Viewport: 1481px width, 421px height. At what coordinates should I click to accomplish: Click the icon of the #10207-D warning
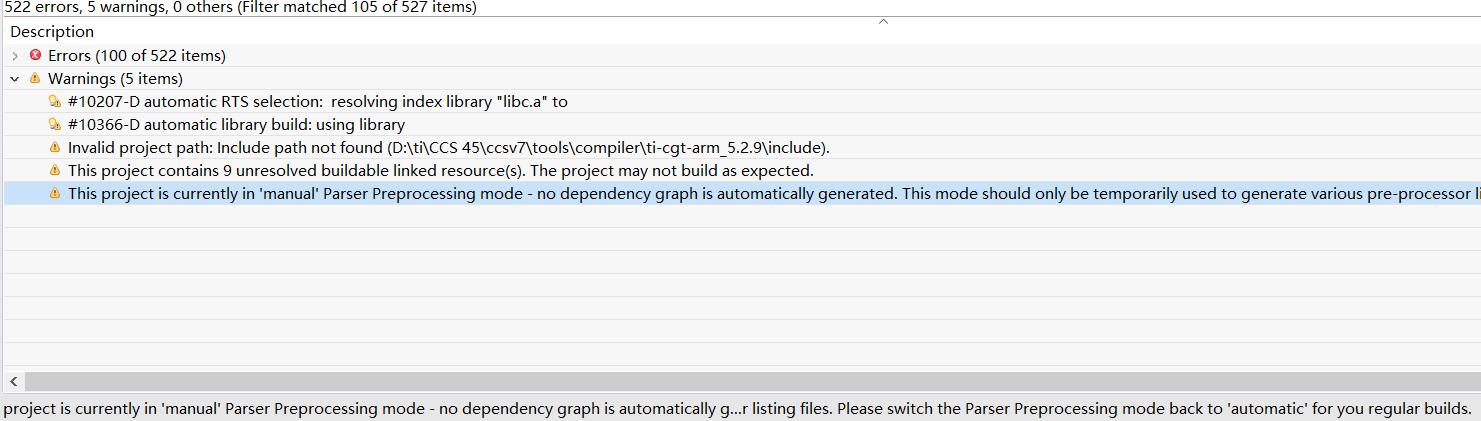point(55,101)
